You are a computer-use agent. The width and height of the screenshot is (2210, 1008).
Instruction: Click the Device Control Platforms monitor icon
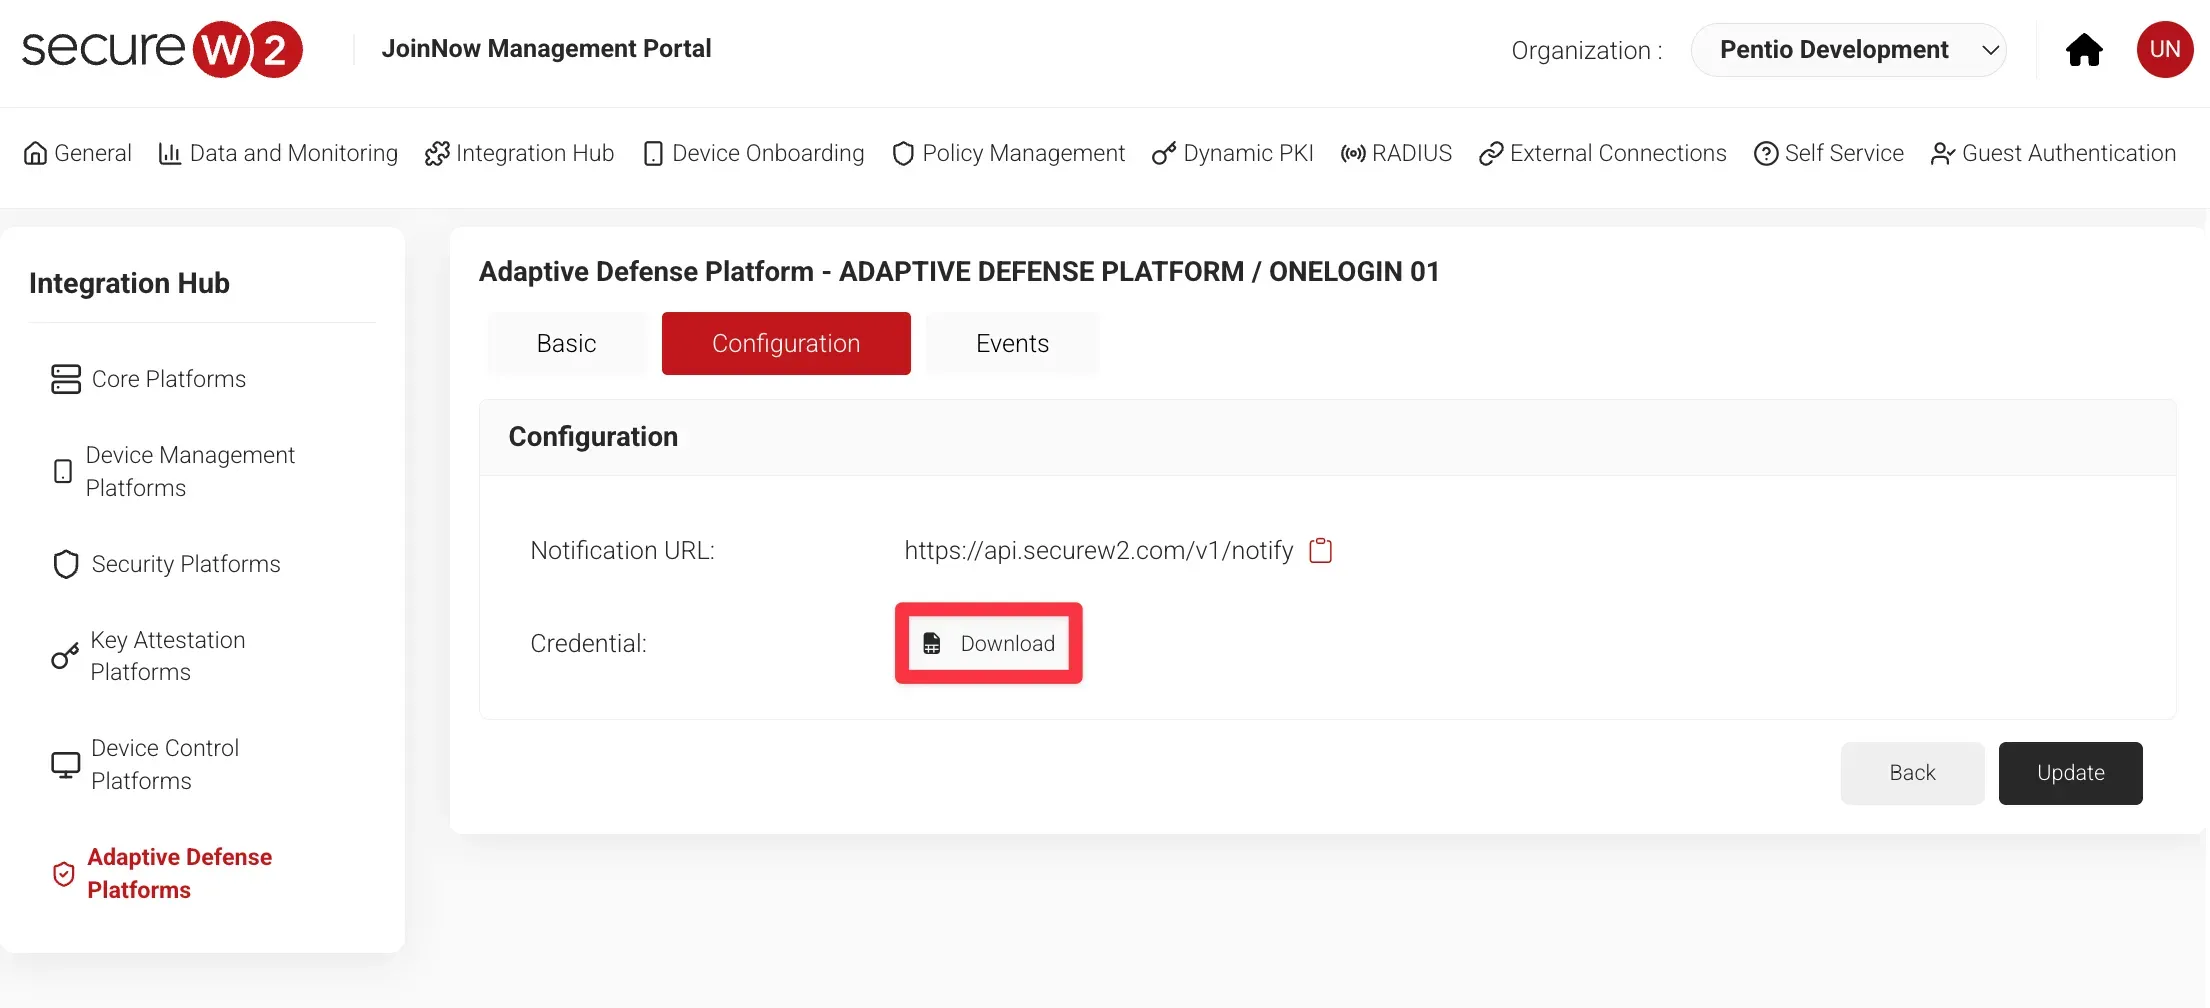pos(66,765)
